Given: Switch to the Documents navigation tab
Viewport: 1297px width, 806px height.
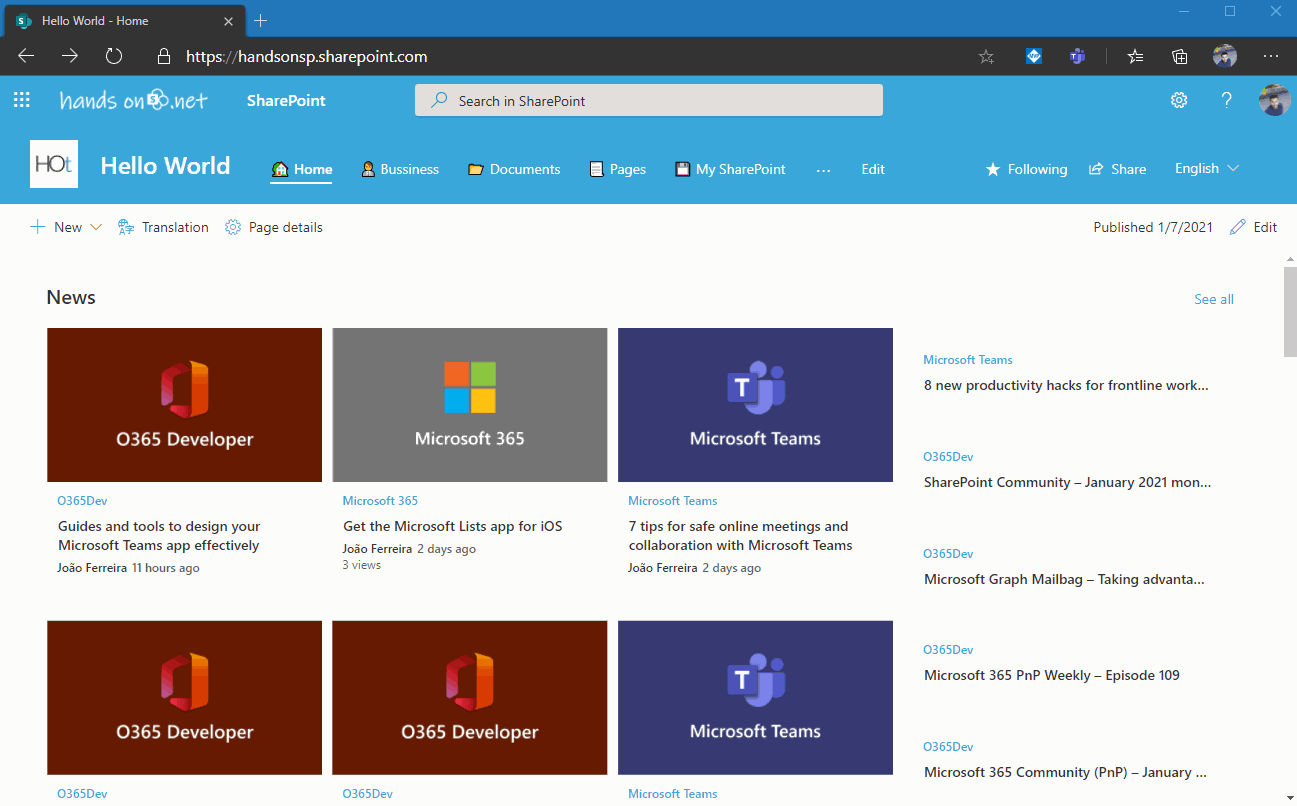Looking at the screenshot, I should pos(513,169).
